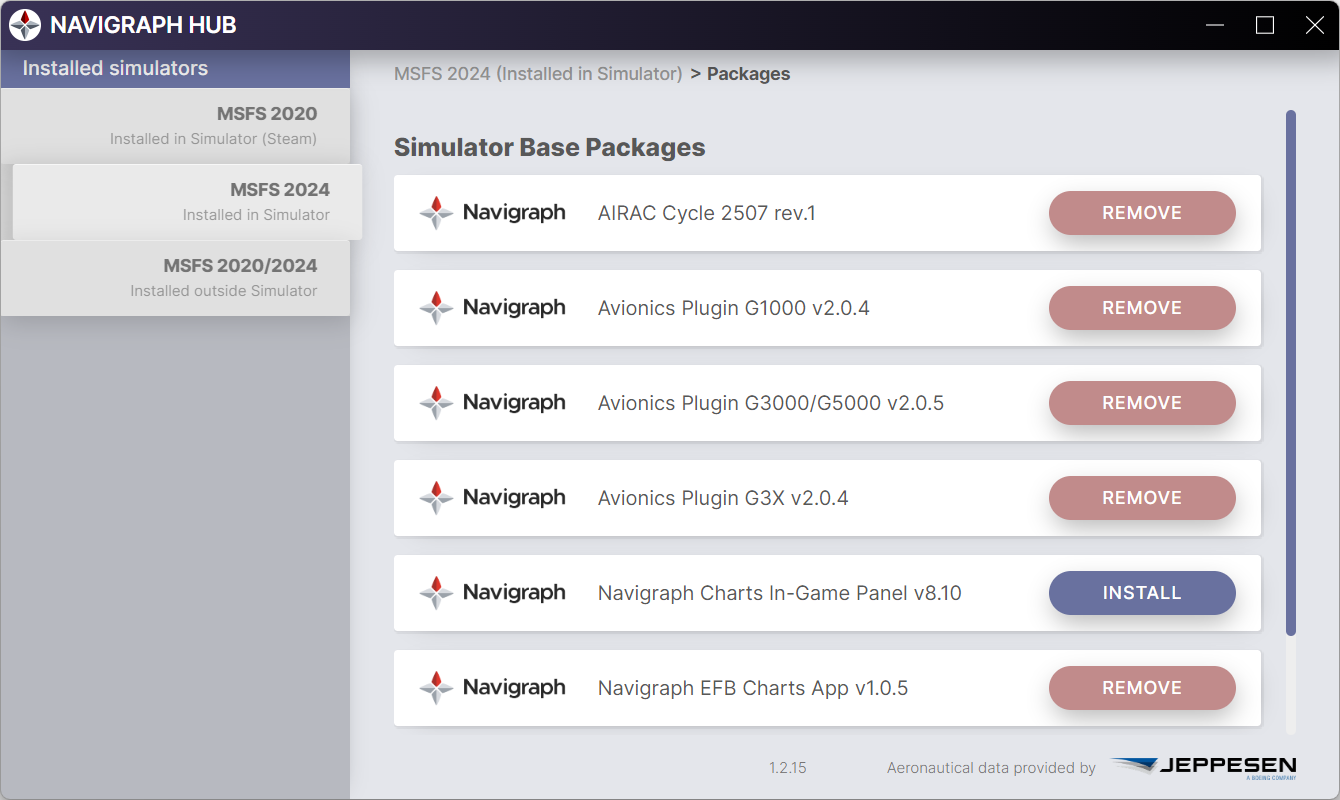Click 'Avionics Plugin G3X v2.0.4' label
Viewport: 1340px width, 800px height.
tap(723, 498)
